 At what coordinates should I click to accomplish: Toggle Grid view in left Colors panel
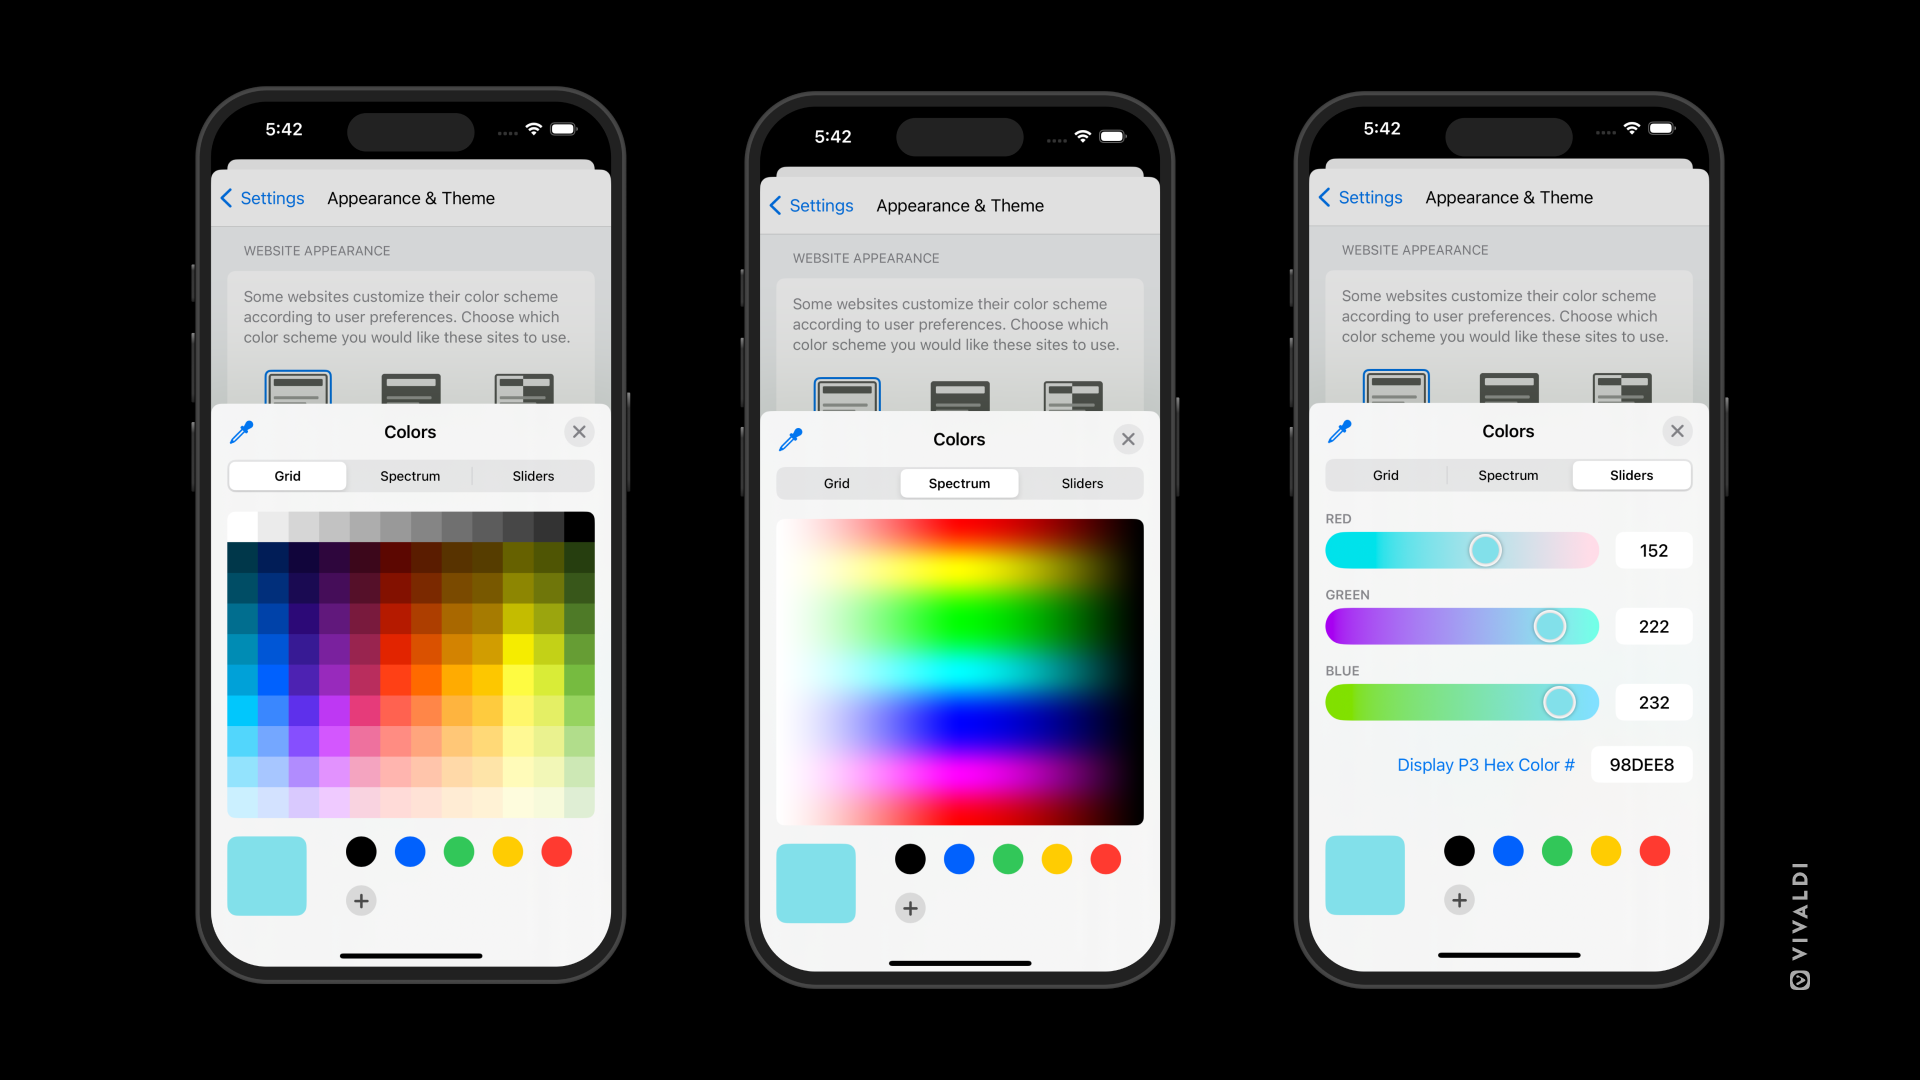pyautogui.click(x=287, y=475)
